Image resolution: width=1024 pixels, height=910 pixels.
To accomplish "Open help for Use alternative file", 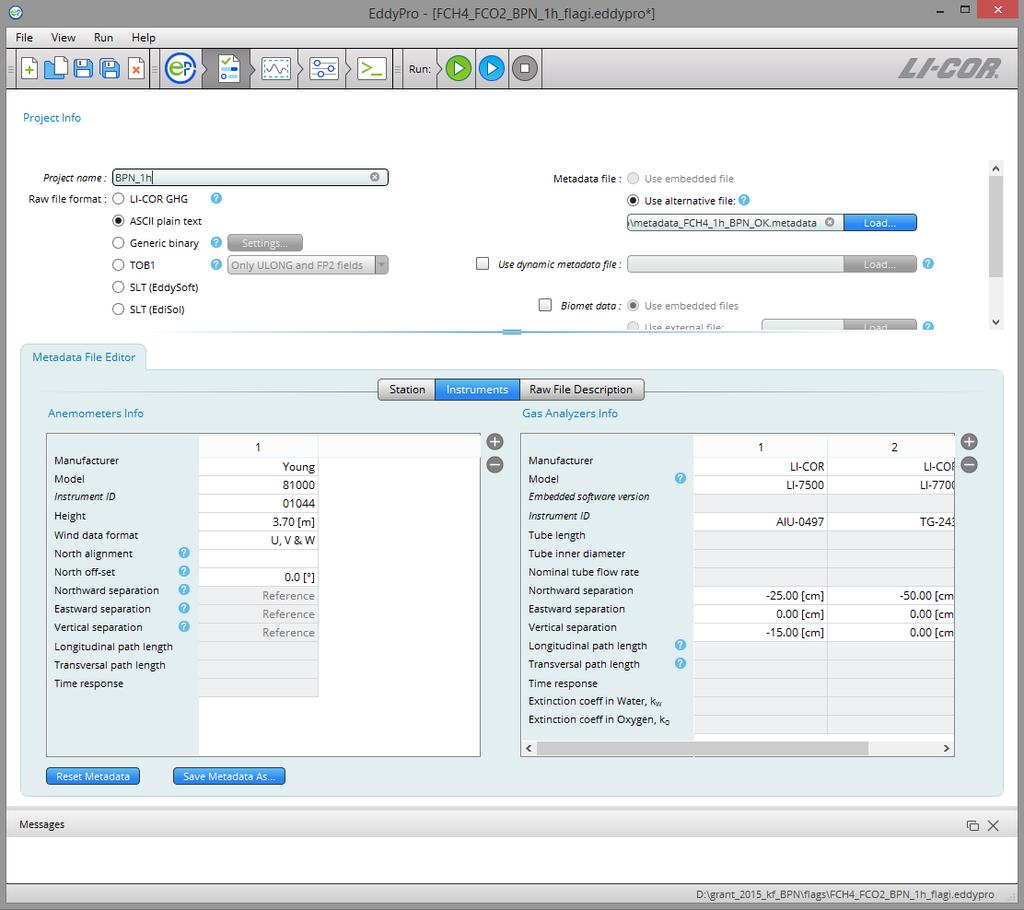I will click(x=744, y=200).
